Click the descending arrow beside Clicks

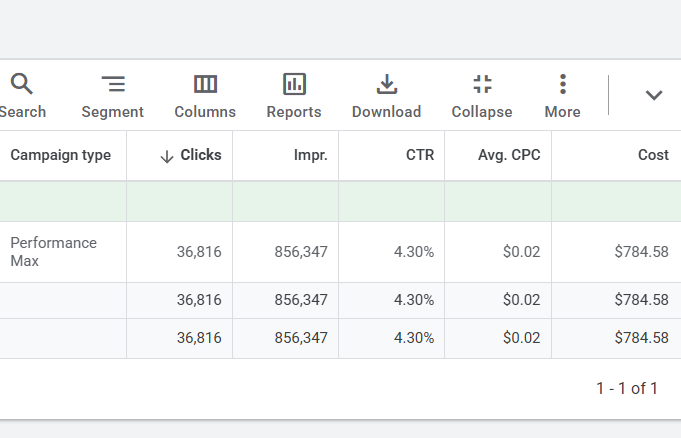[x=167, y=156]
